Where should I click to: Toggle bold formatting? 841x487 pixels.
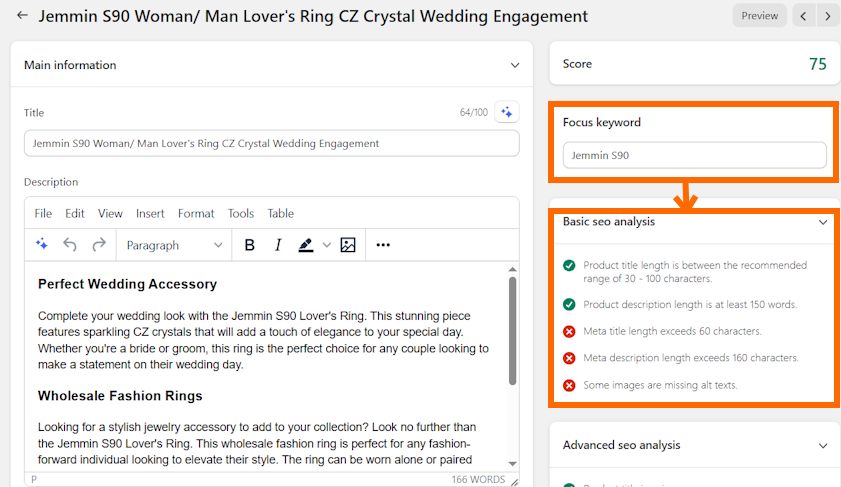[249, 245]
